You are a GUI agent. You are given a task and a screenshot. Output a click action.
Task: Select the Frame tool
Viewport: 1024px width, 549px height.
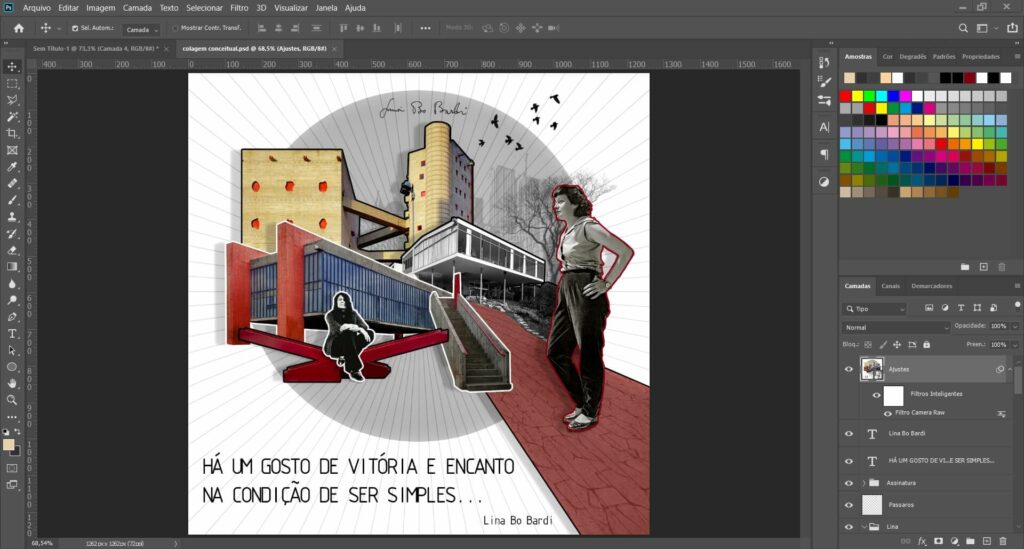tap(12, 150)
